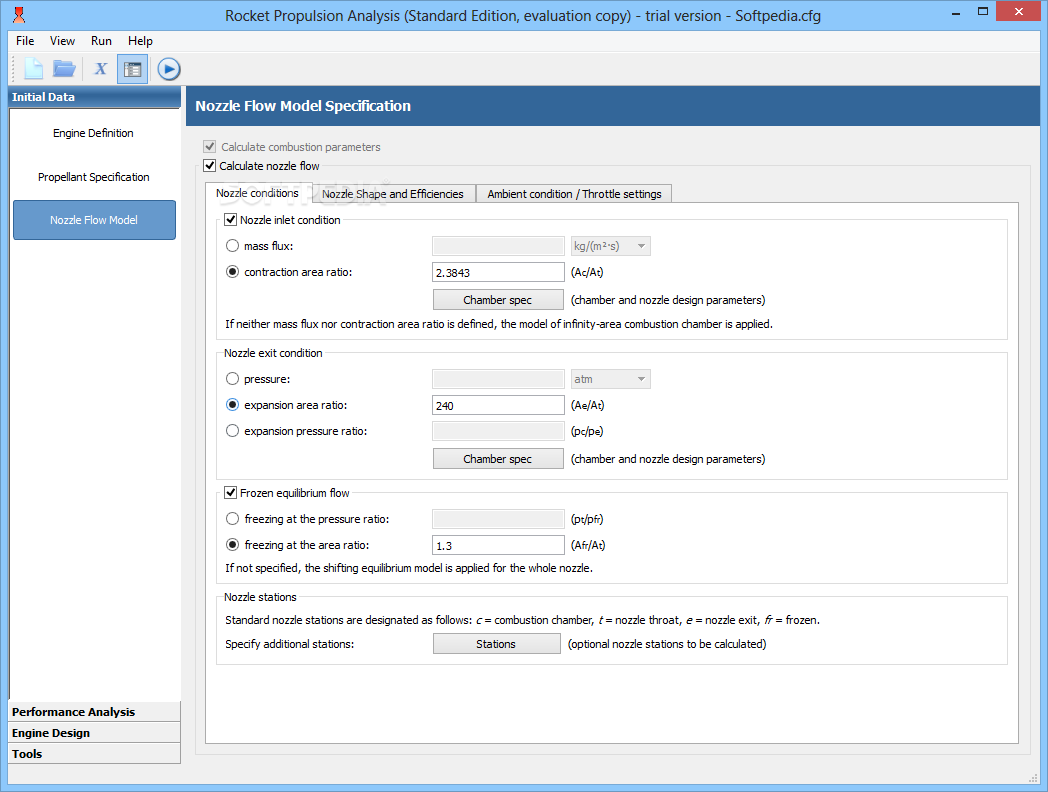The height and width of the screenshot is (792, 1048).
Task: Expand the Engine Design section
Action: pyautogui.click(x=94, y=733)
